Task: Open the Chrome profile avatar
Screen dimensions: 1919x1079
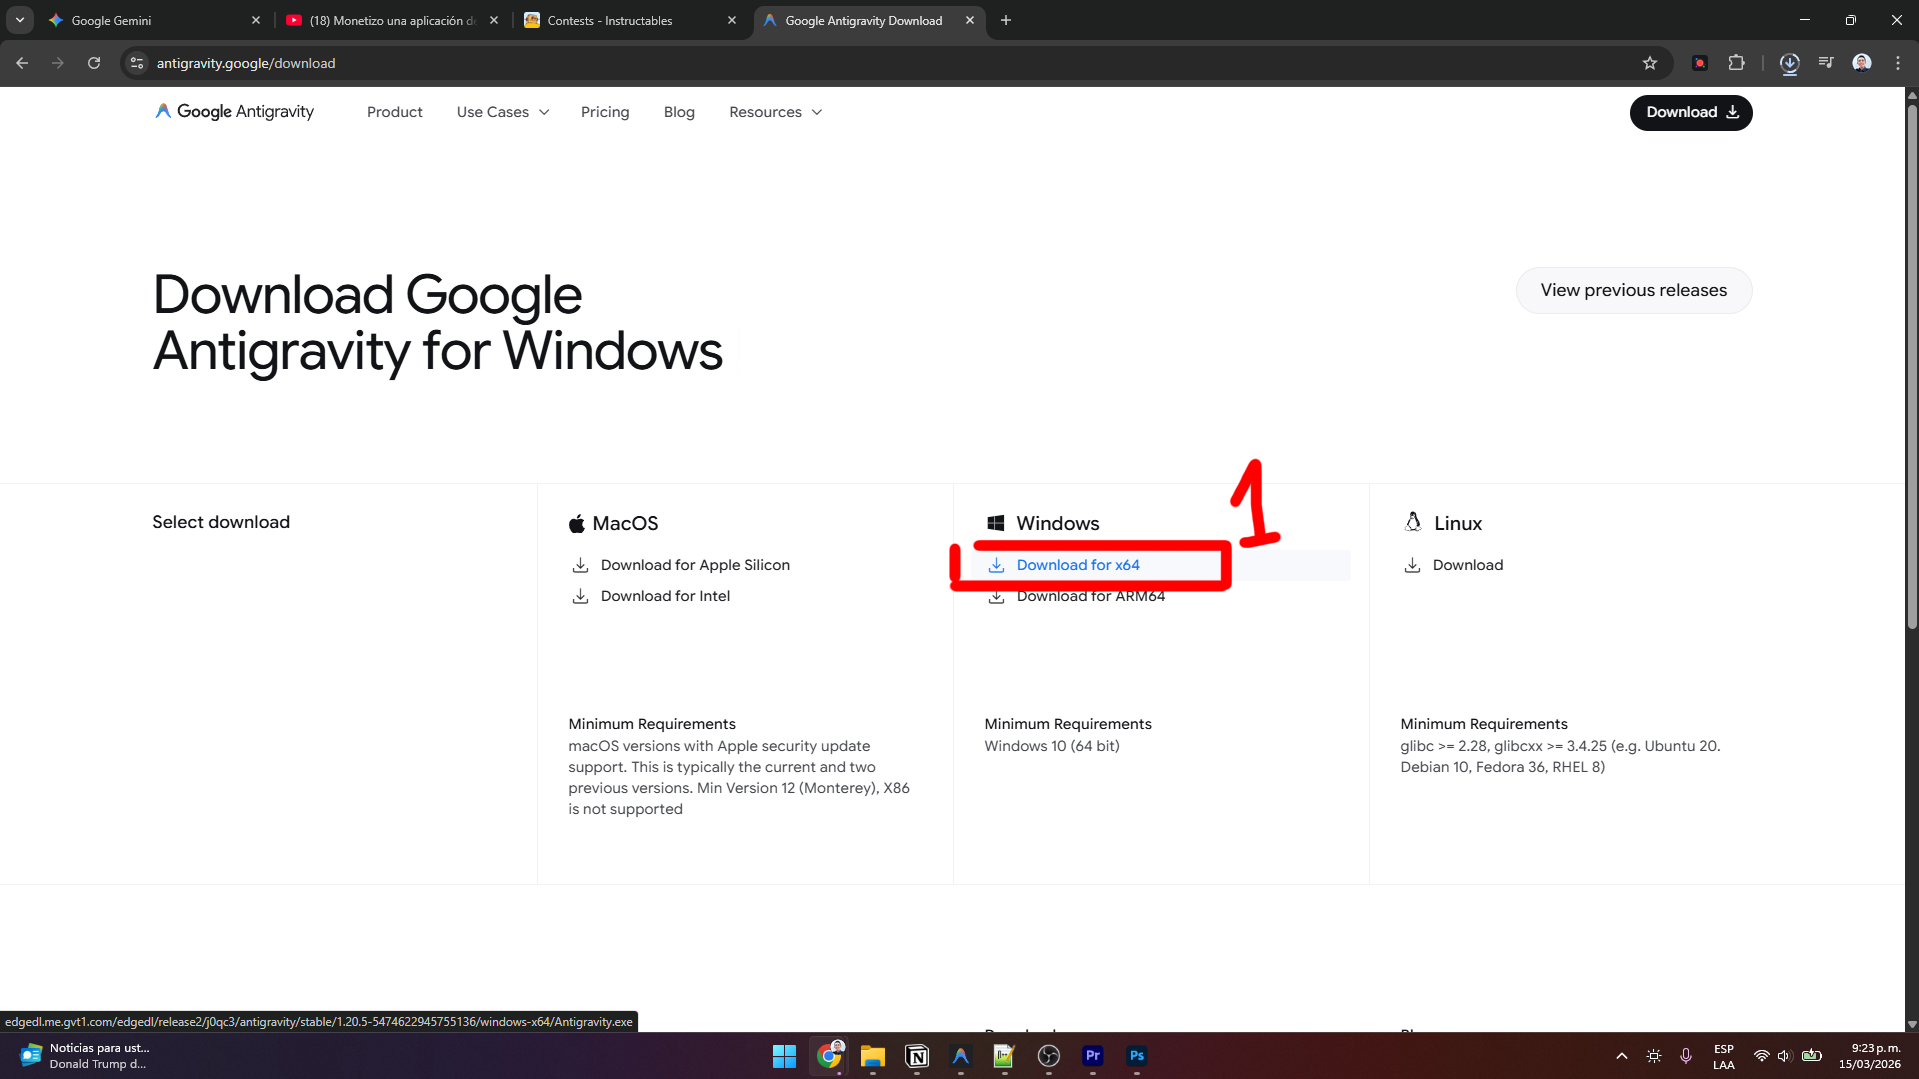Action: point(1862,63)
